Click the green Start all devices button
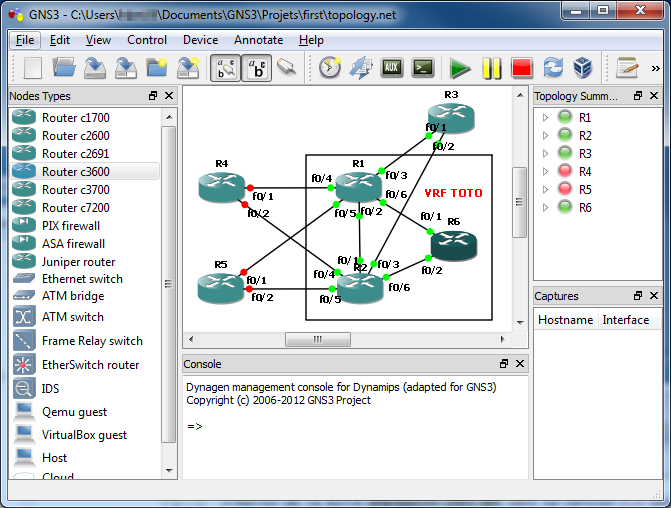Viewport: 671px width, 508px height. click(460, 68)
